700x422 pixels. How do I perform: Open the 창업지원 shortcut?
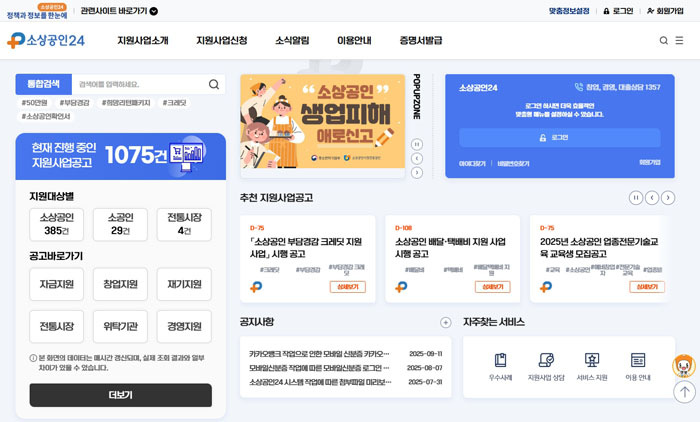pyautogui.click(x=121, y=284)
